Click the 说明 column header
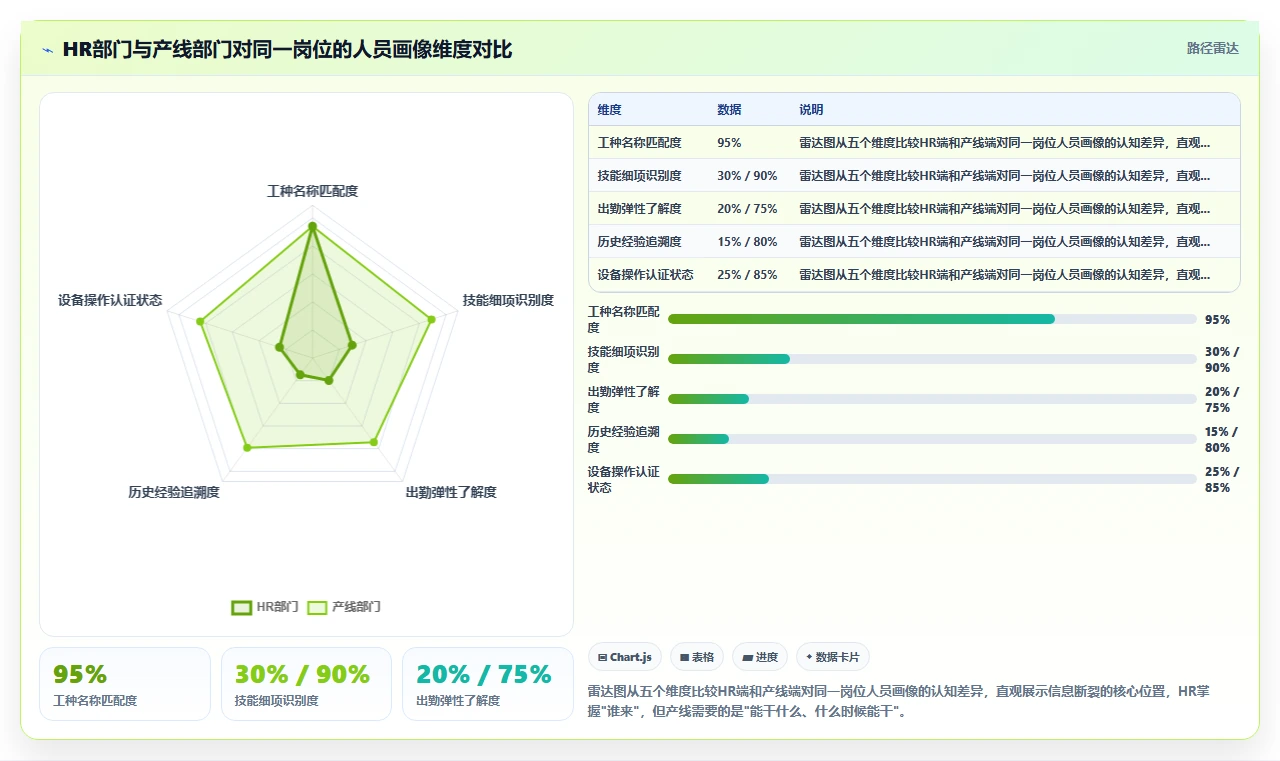 811,110
